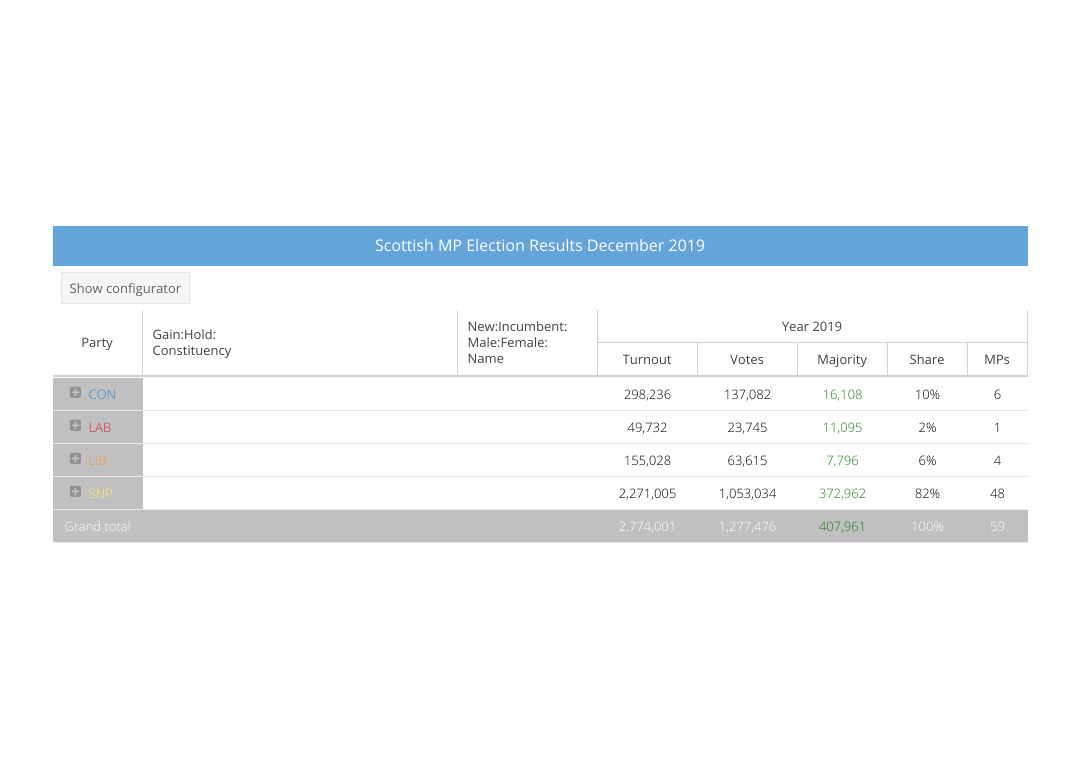Click the Party column header
The width and height of the screenshot is (1080, 768).
coord(97,342)
